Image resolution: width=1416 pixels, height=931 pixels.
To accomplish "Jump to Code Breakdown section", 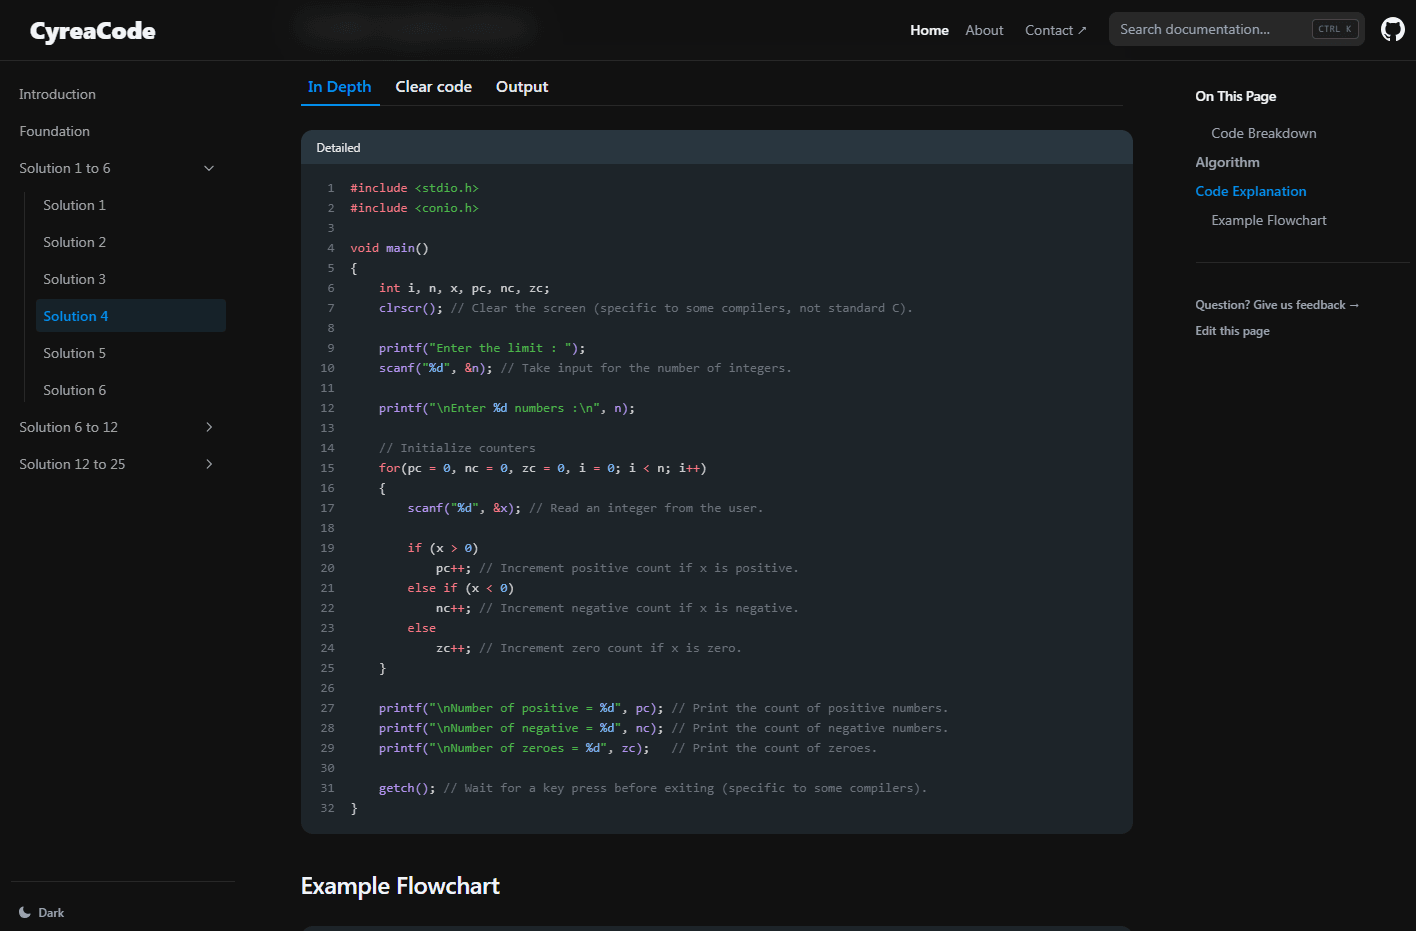I will pos(1263,133).
